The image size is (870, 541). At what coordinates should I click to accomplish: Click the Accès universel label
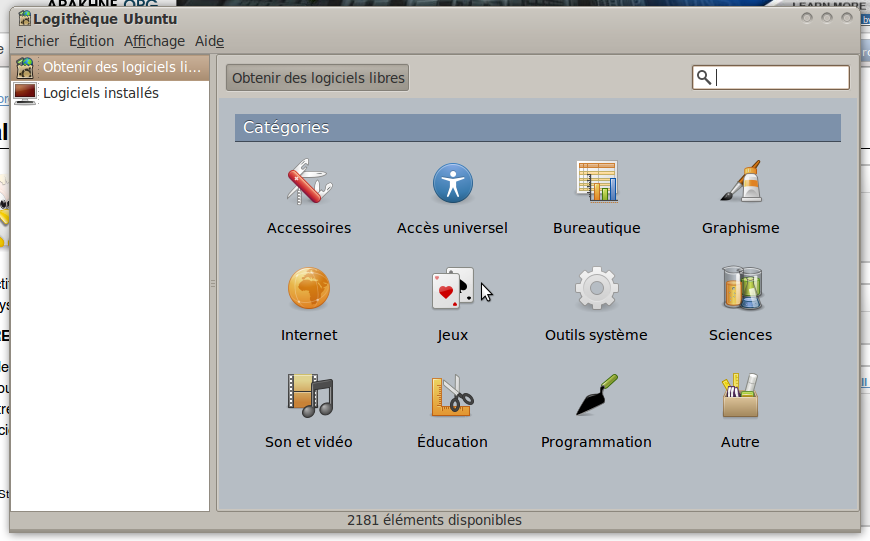[x=452, y=228]
